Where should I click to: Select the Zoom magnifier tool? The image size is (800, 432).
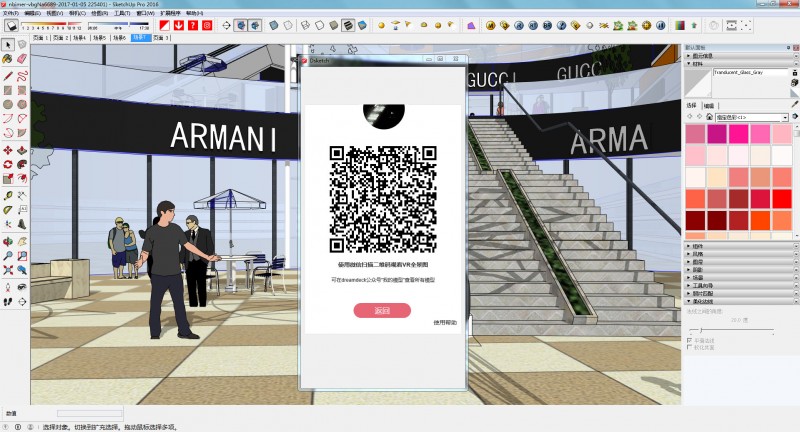click(8, 256)
